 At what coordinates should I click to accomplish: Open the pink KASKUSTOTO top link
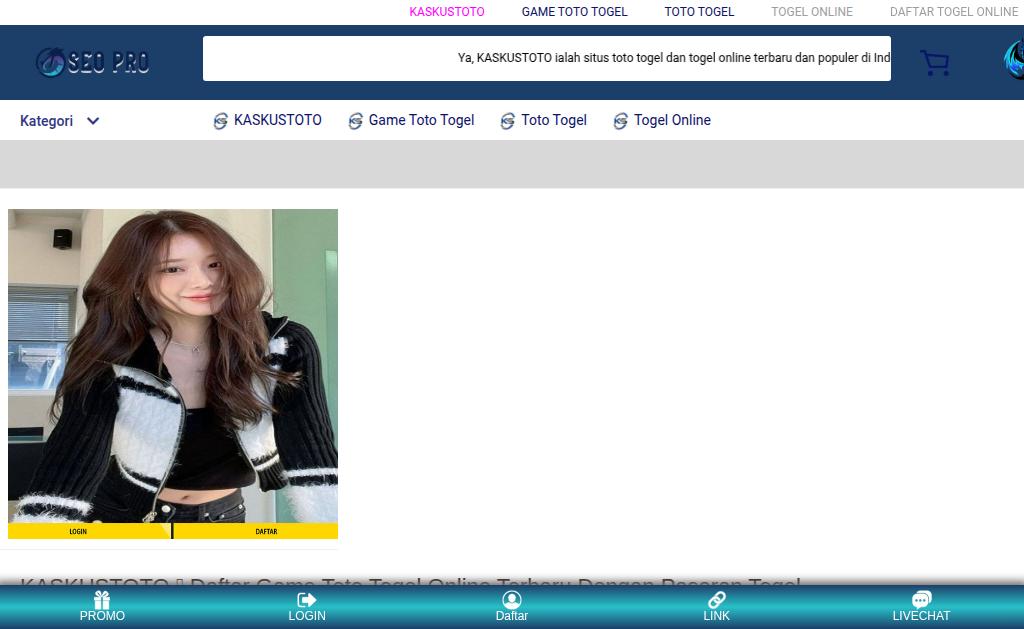447,12
